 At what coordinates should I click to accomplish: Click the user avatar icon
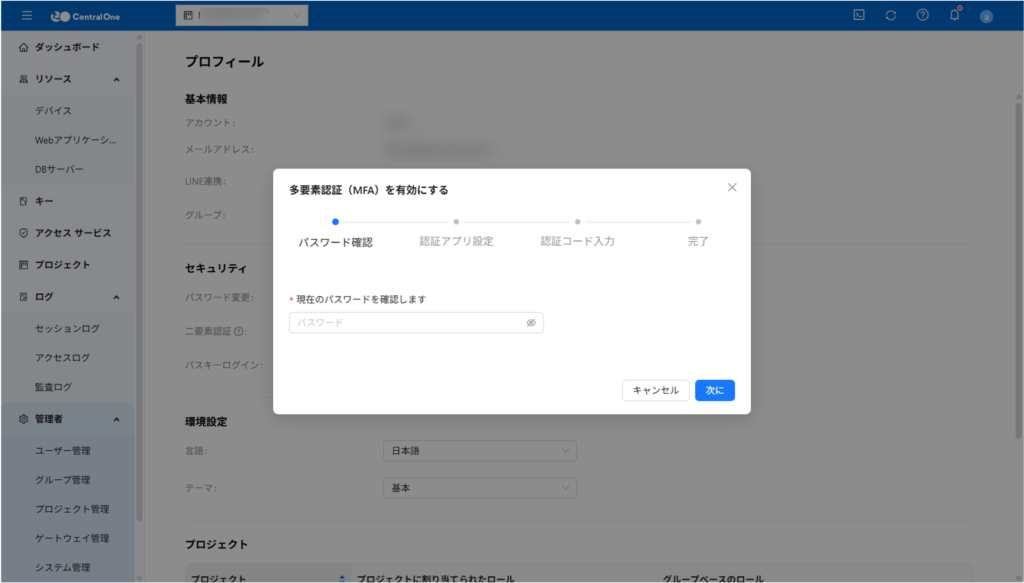click(x=986, y=16)
